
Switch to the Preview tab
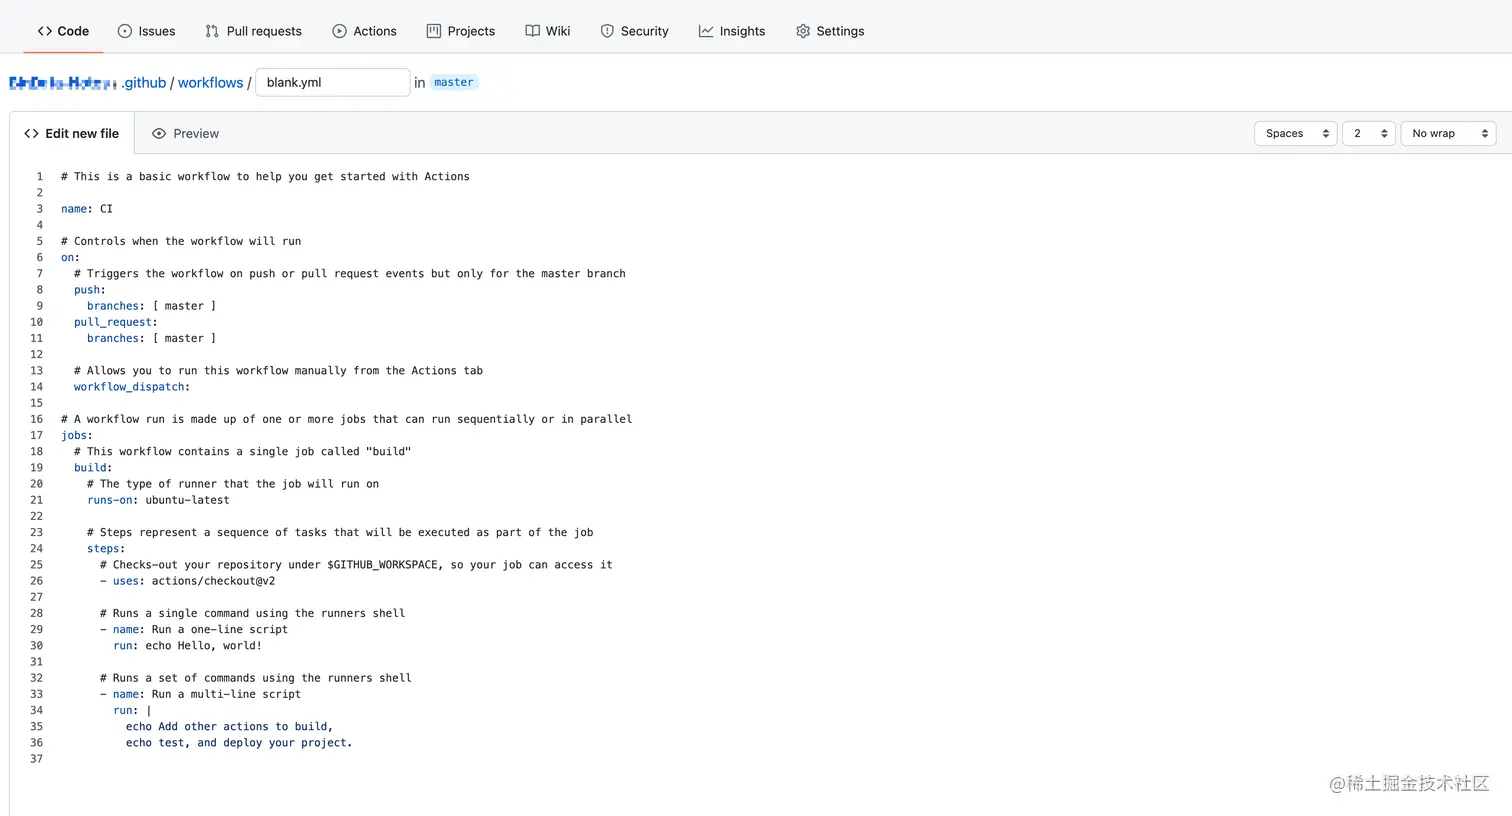coord(185,133)
